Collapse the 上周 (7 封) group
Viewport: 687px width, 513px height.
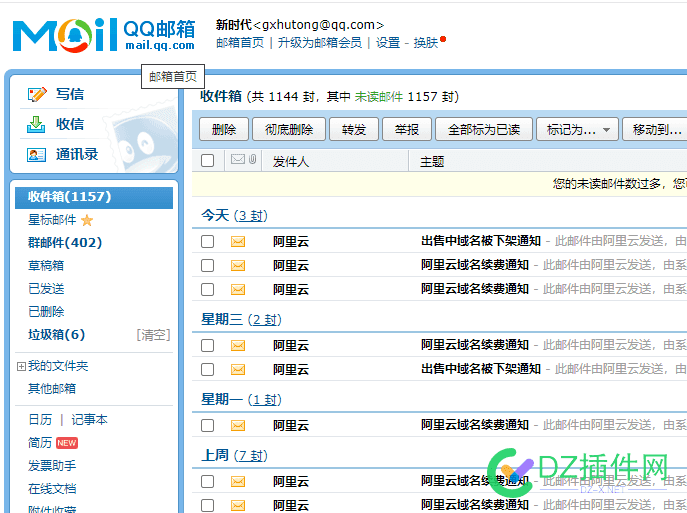[234, 456]
